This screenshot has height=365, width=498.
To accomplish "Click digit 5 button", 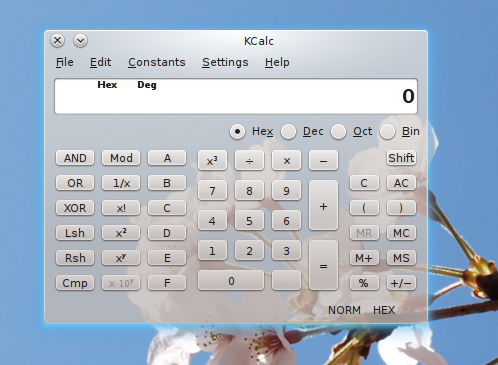I will point(249,220).
